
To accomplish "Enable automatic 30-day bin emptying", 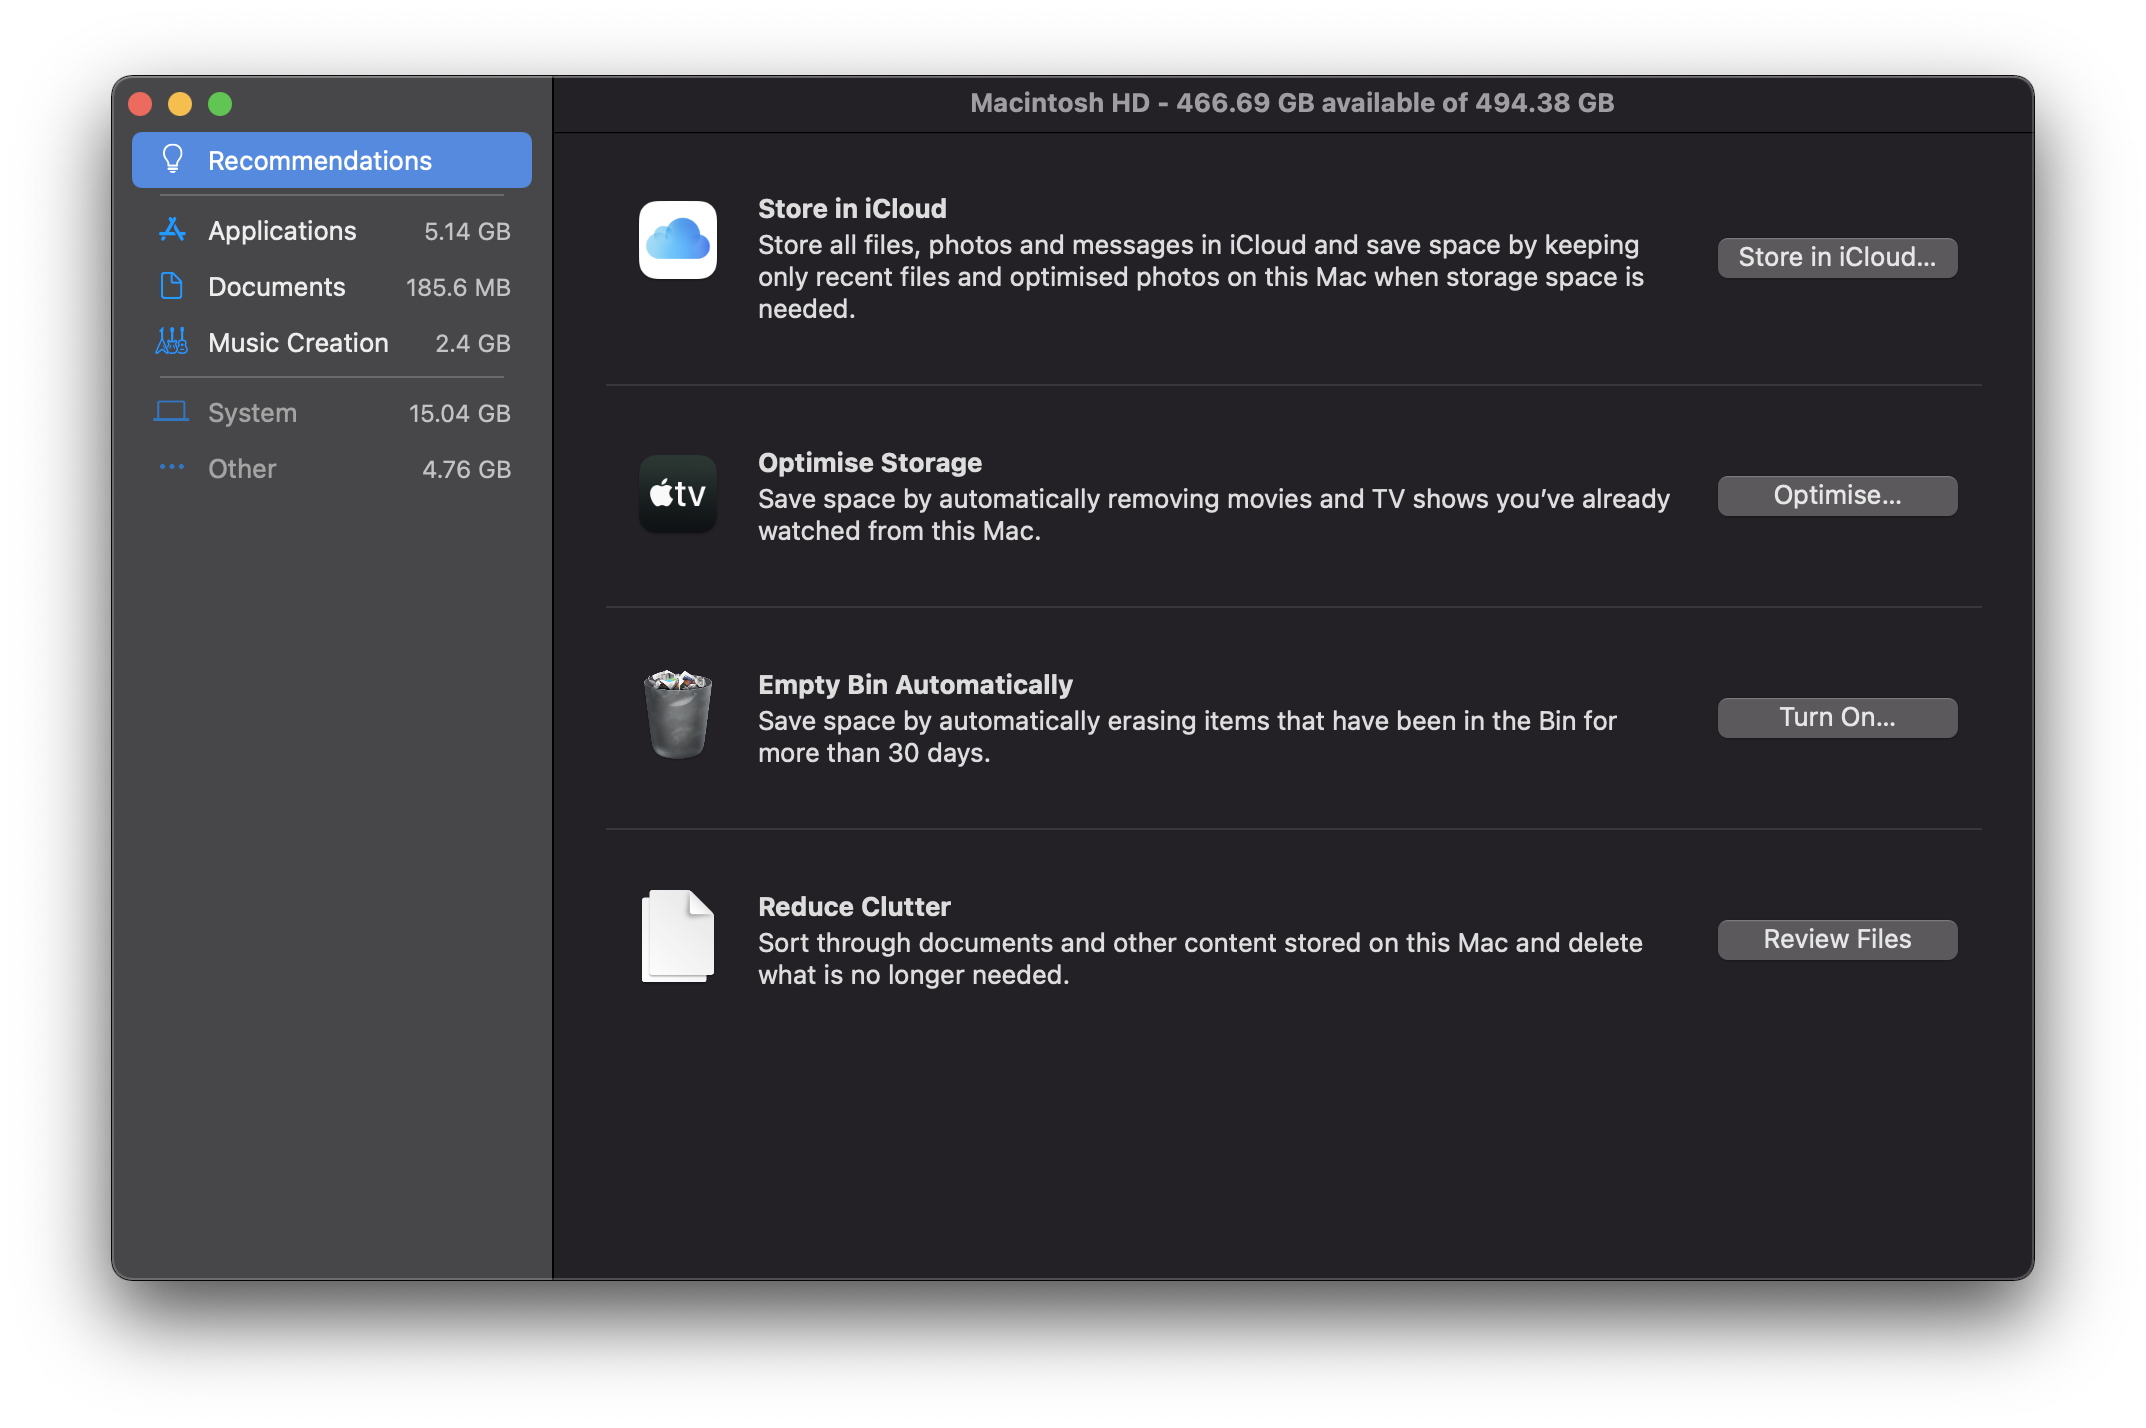I will coord(1835,716).
